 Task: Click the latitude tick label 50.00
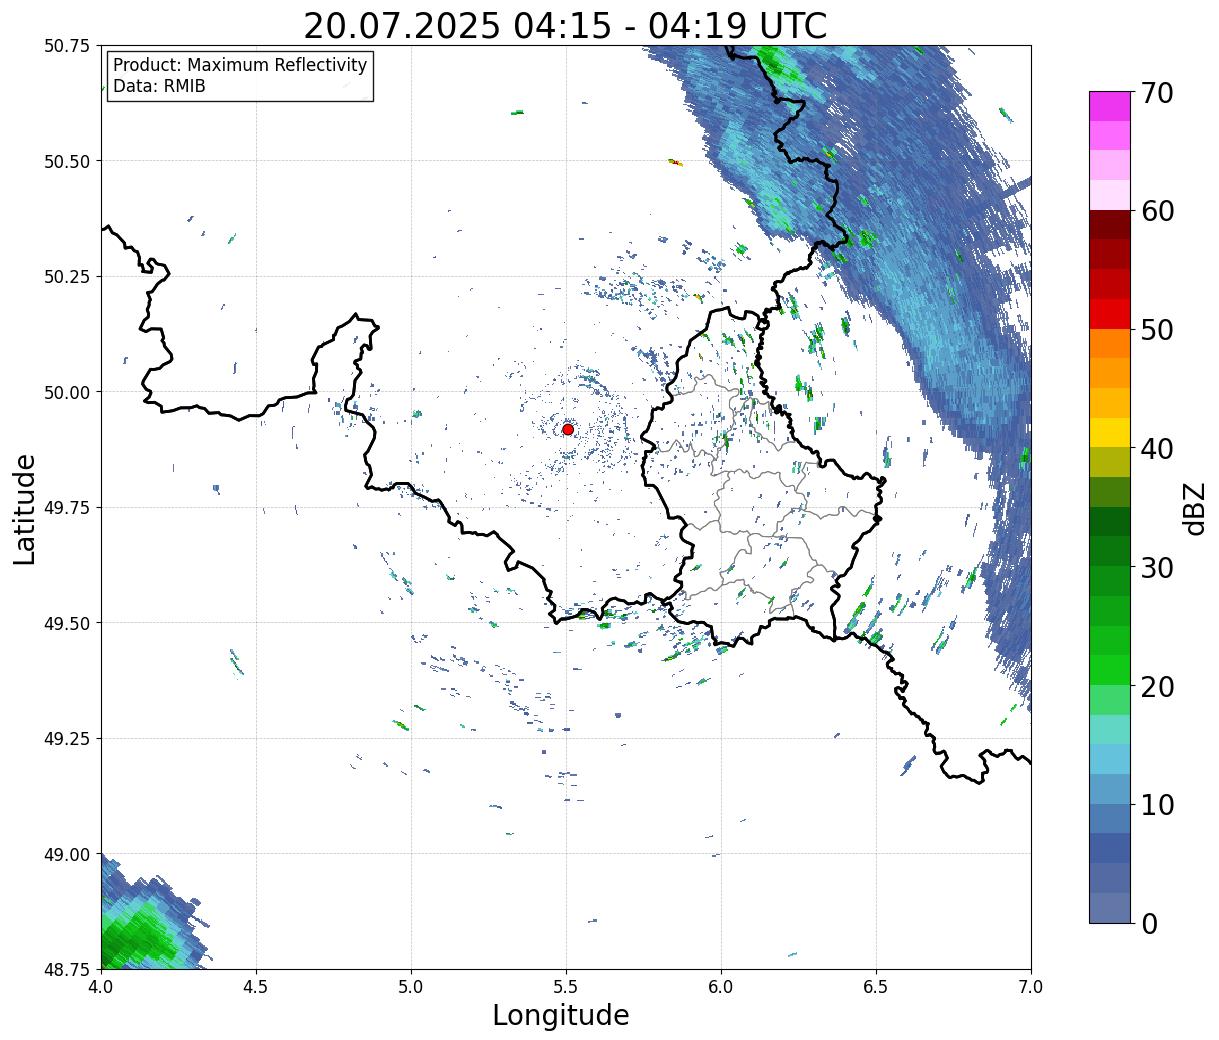pyautogui.click(x=67, y=392)
